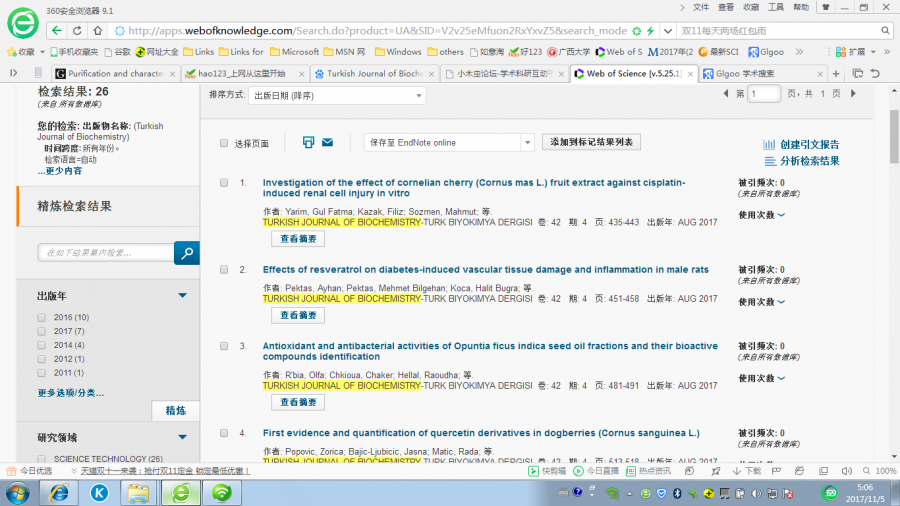This screenshot has height=506, width=900.
Task: Open the K application in taskbar
Action: 99,493
